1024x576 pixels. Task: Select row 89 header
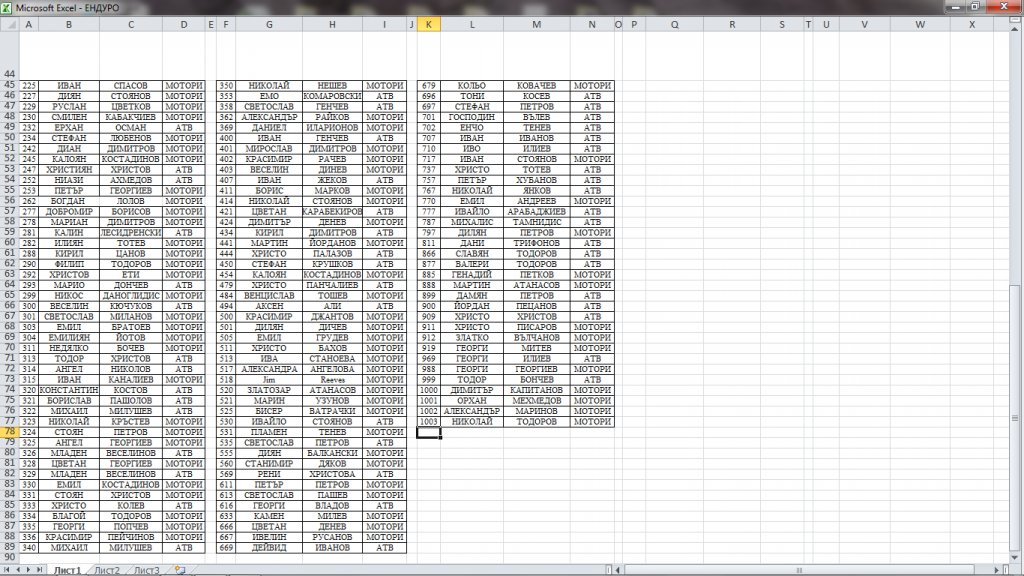tap(9, 547)
